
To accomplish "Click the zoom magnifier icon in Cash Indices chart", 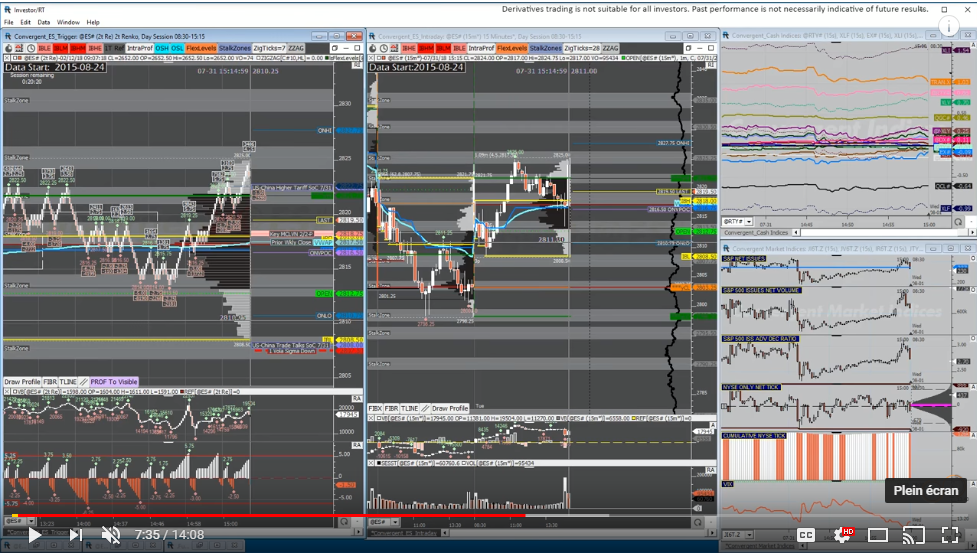I will pos(958,222).
